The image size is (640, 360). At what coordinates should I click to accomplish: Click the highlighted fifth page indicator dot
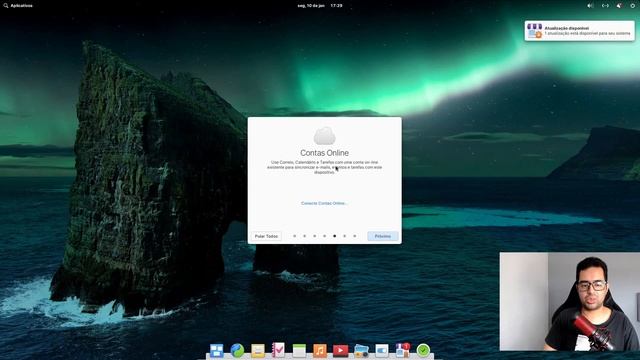(x=335, y=236)
